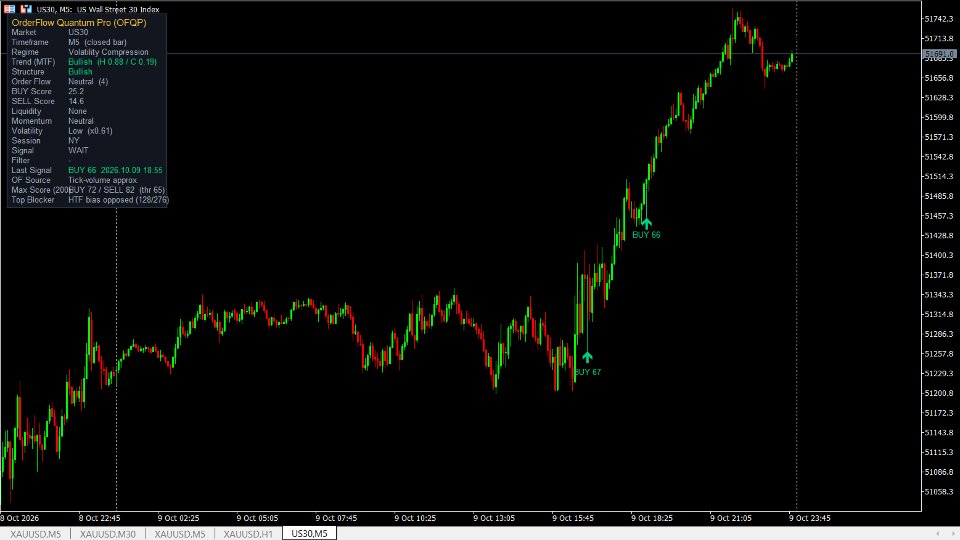Image resolution: width=960 pixels, height=540 pixels.
Task: Click the 9 Oct 07:45 time axis label
Action: tap(336, 518)
